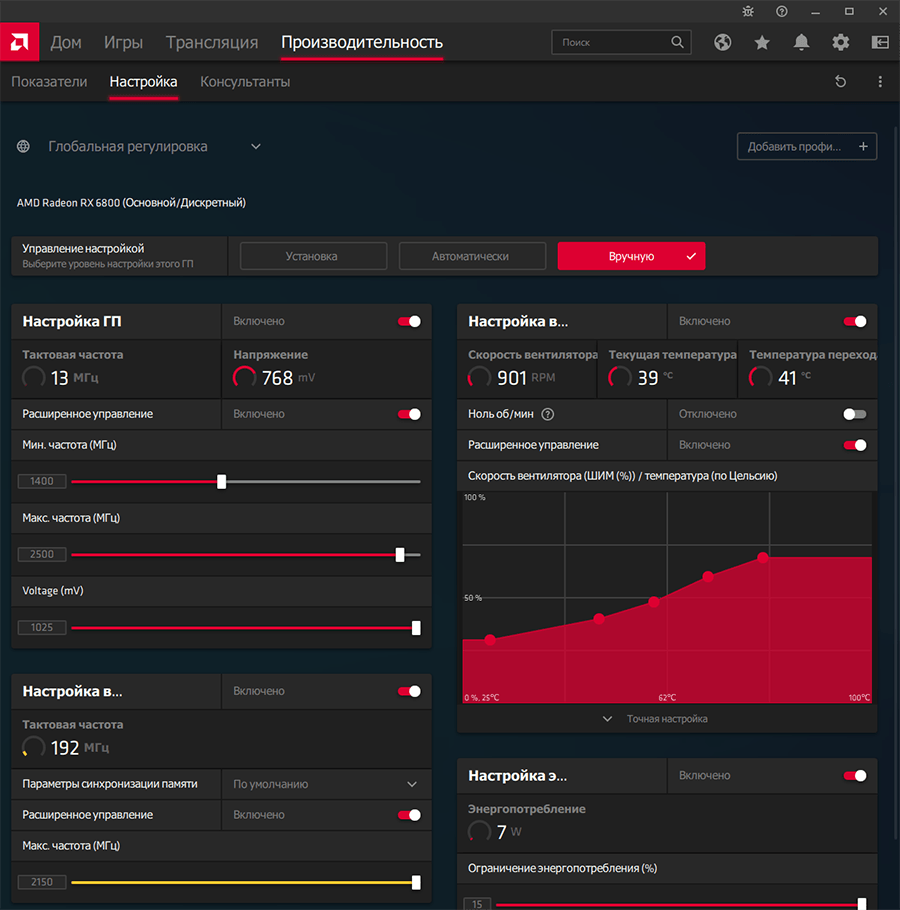Image resolution: width=900 pixels, height=910 pixels.
Task: Open settings gear icon
Action: [x=840, y=43]
